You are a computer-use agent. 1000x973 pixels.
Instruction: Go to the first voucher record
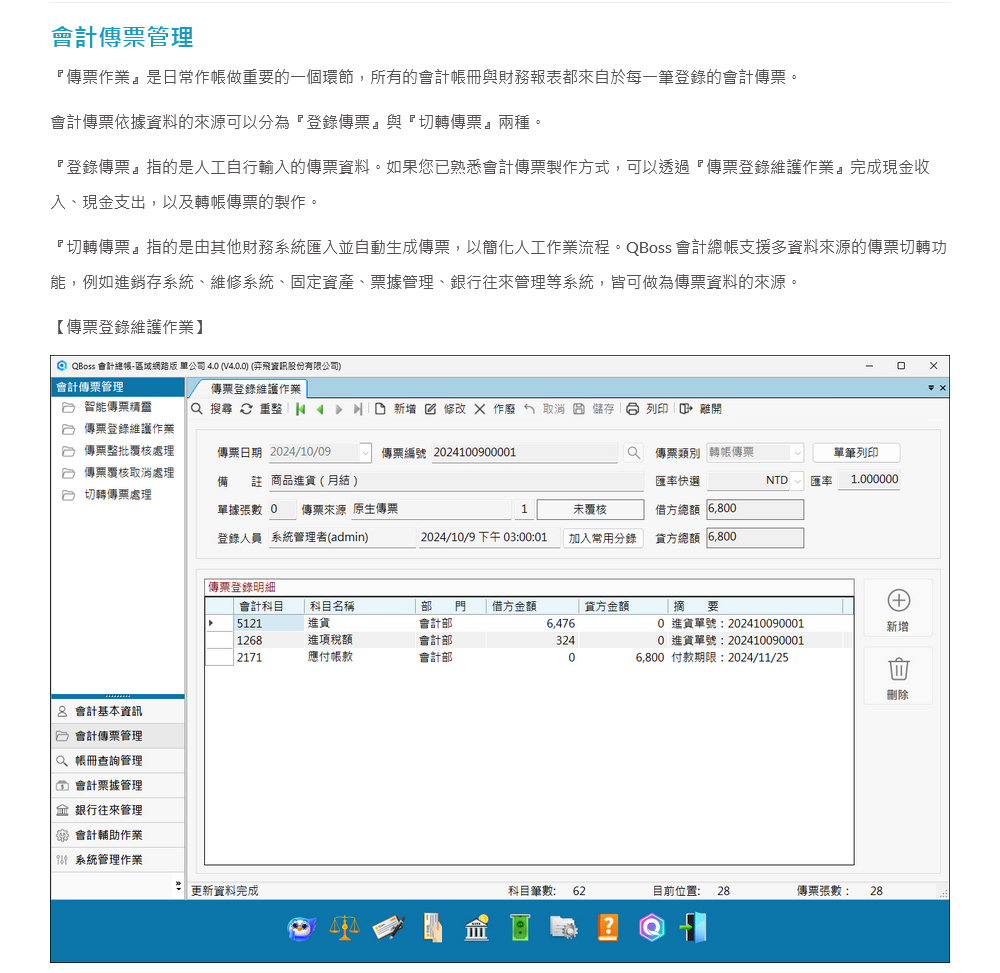click(x=300, y=409)
